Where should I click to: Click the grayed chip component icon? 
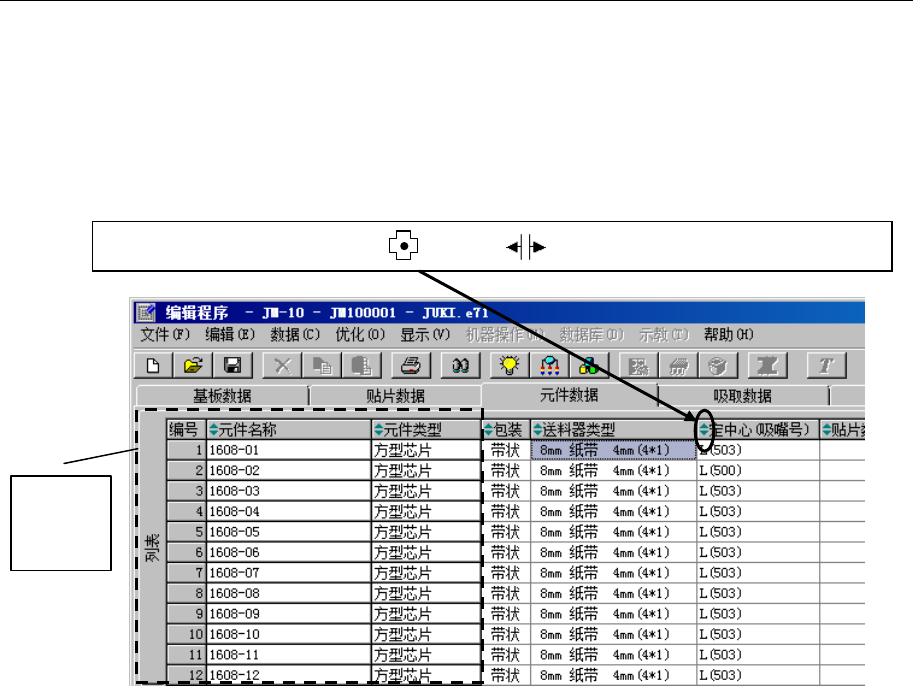pyautogui.click(x=678, y=366)
